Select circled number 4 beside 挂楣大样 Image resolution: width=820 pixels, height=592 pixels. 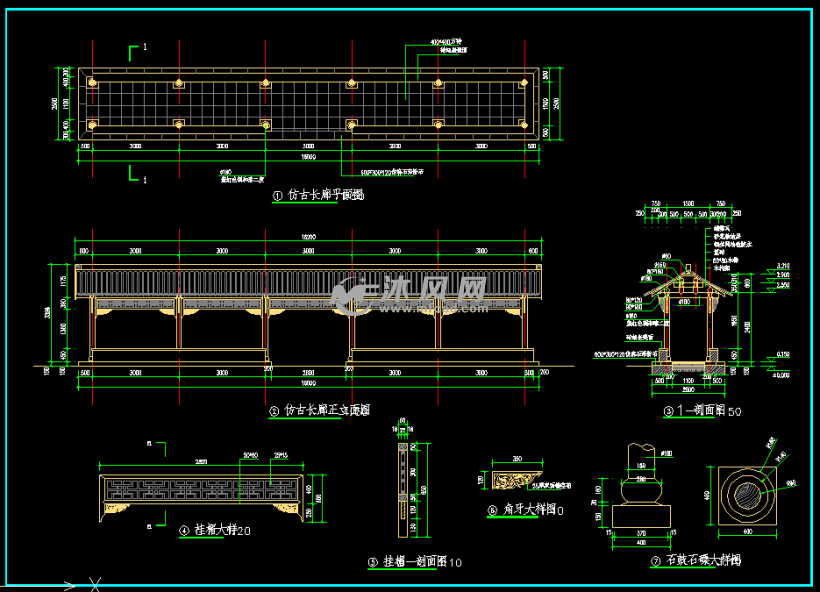(184, 530)
